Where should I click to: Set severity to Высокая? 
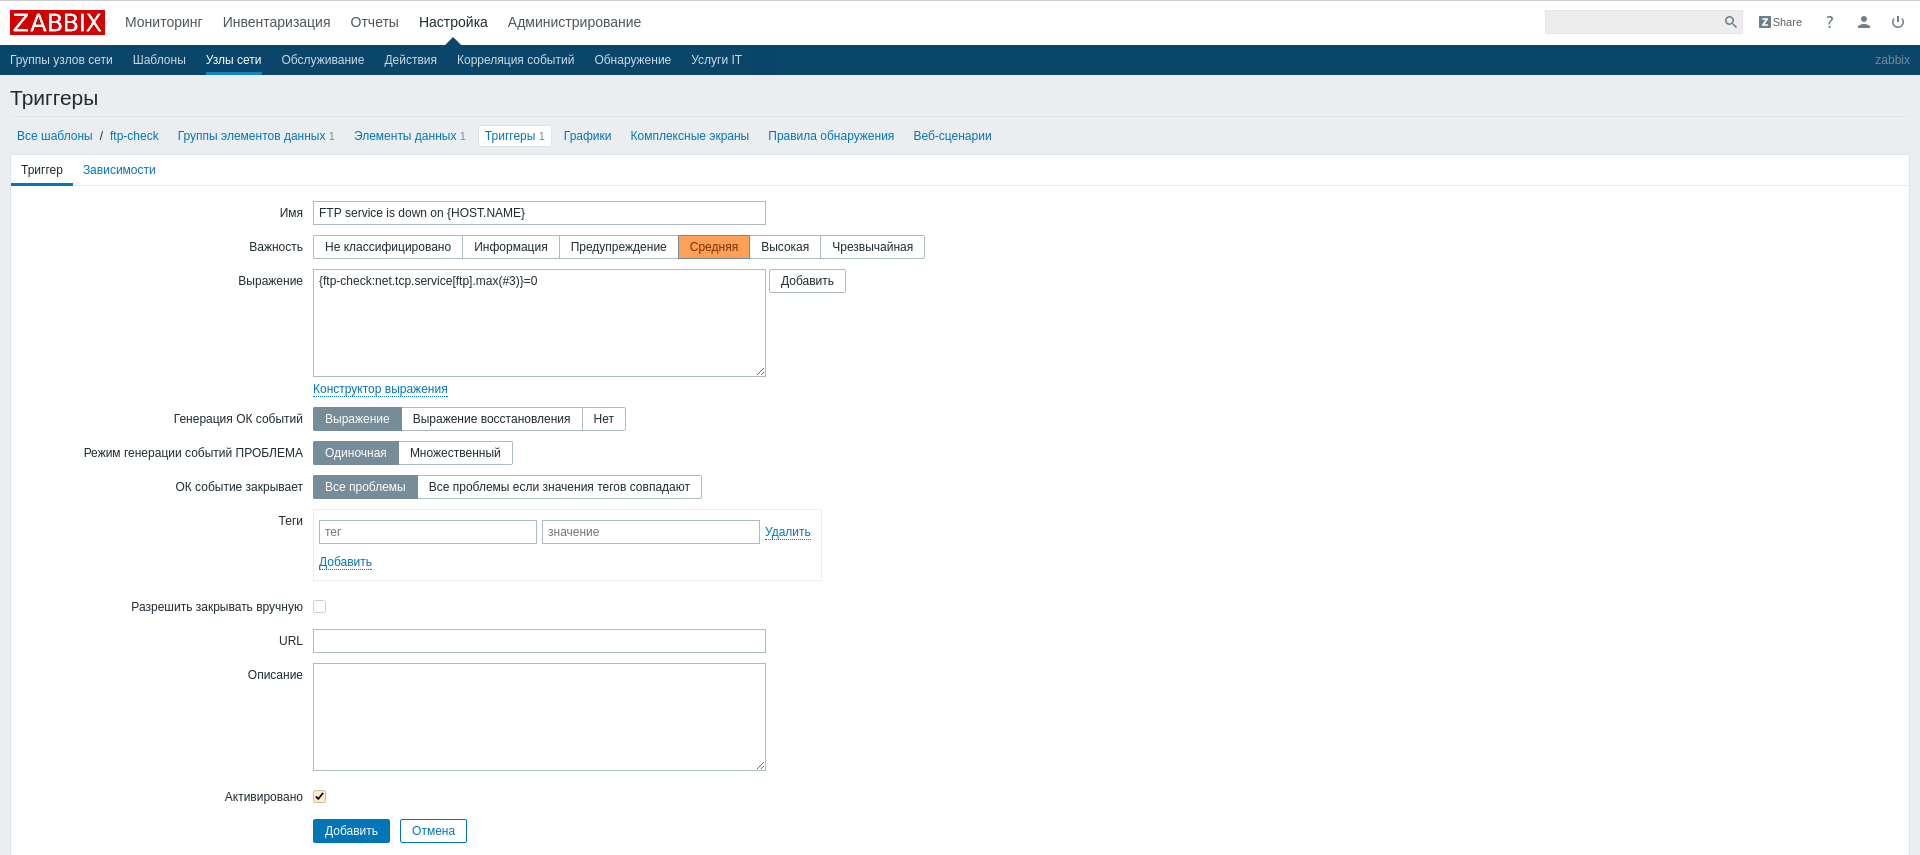click(784, 247)
